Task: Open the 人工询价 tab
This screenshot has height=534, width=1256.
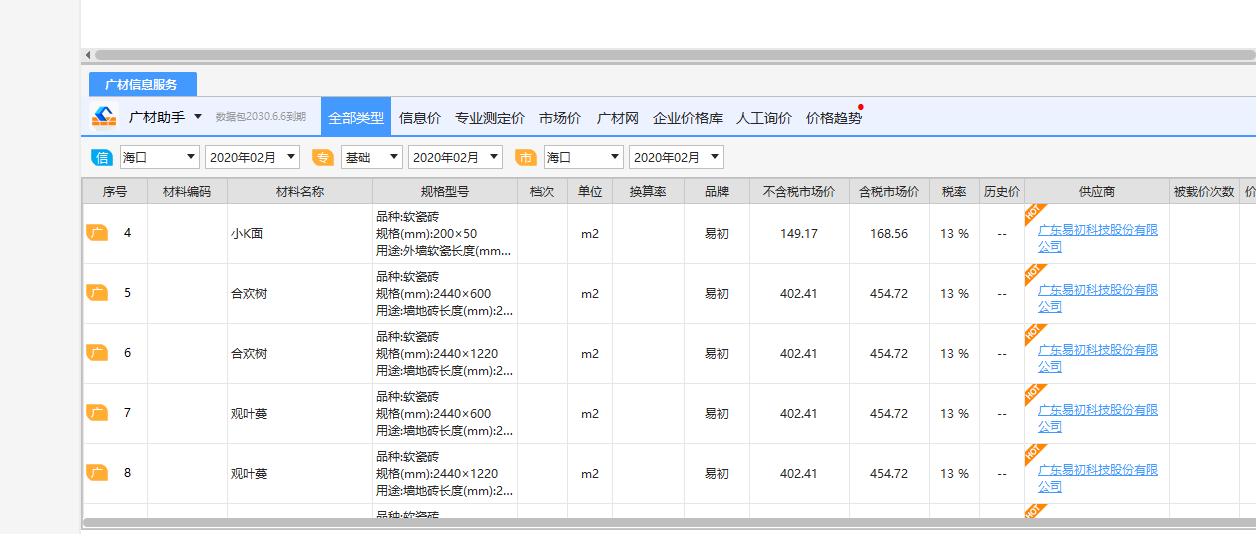Action: point(764,117)
